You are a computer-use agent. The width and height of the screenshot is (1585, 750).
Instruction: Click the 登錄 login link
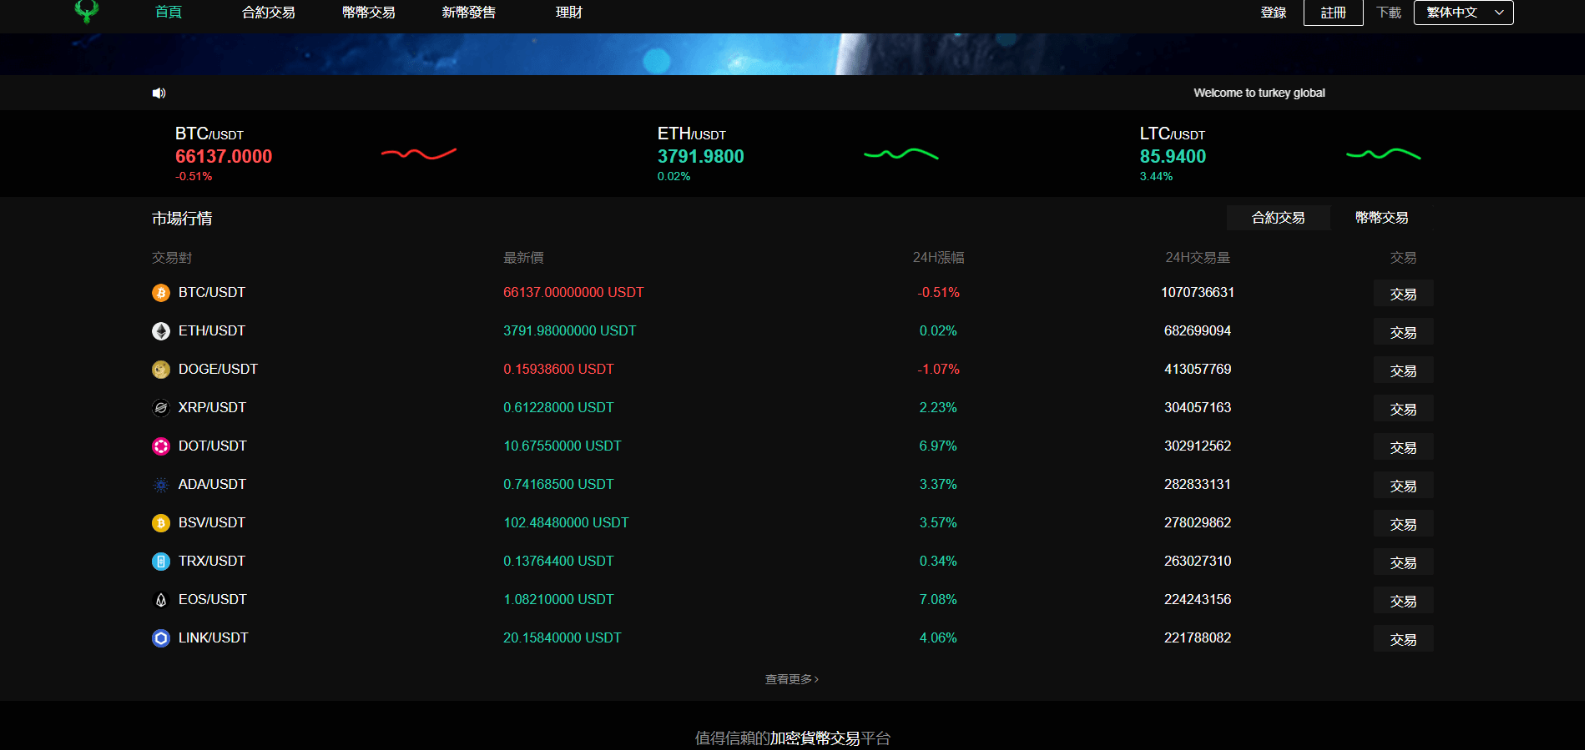click(1273, 13)
